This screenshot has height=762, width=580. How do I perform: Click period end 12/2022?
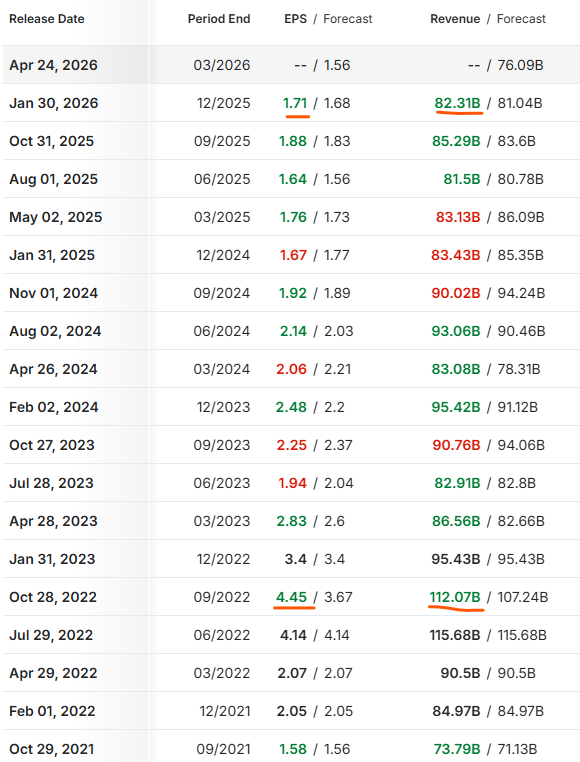pyautogui.click(x=223, y=559)
